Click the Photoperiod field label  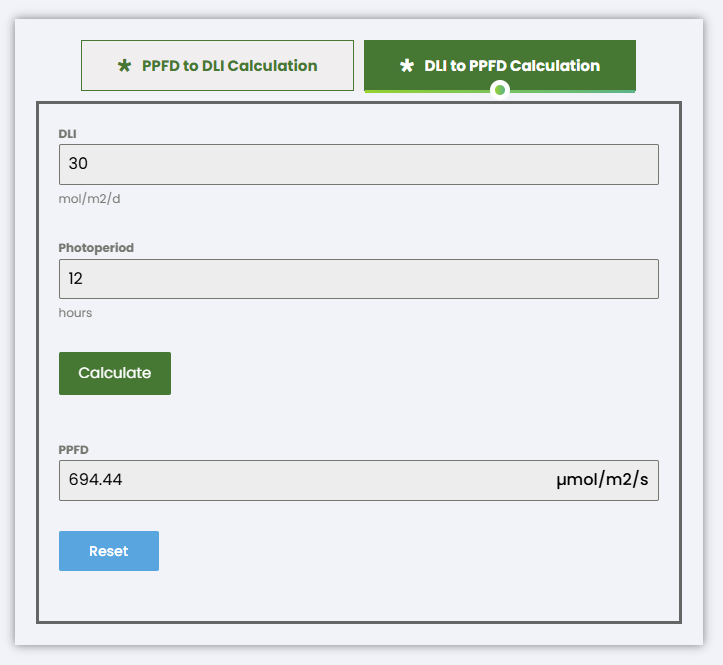(96, 248)
